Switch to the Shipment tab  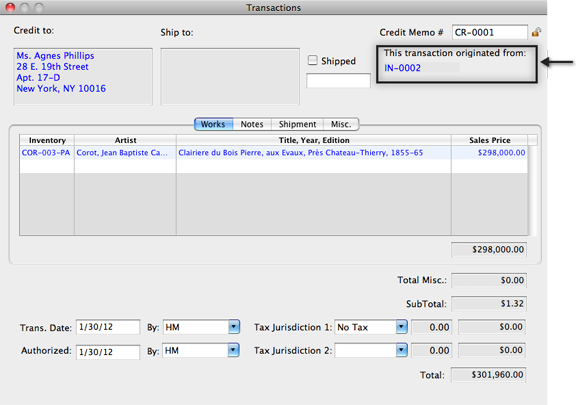pyautogui.click(x=297, y=124)
